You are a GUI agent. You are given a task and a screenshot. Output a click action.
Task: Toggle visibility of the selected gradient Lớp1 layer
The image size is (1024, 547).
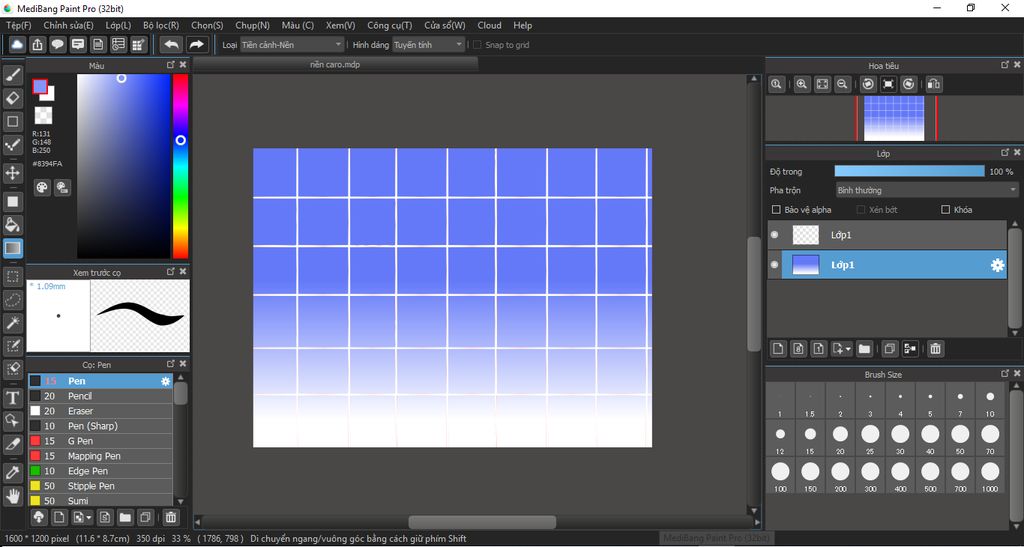tap(775, 265)
